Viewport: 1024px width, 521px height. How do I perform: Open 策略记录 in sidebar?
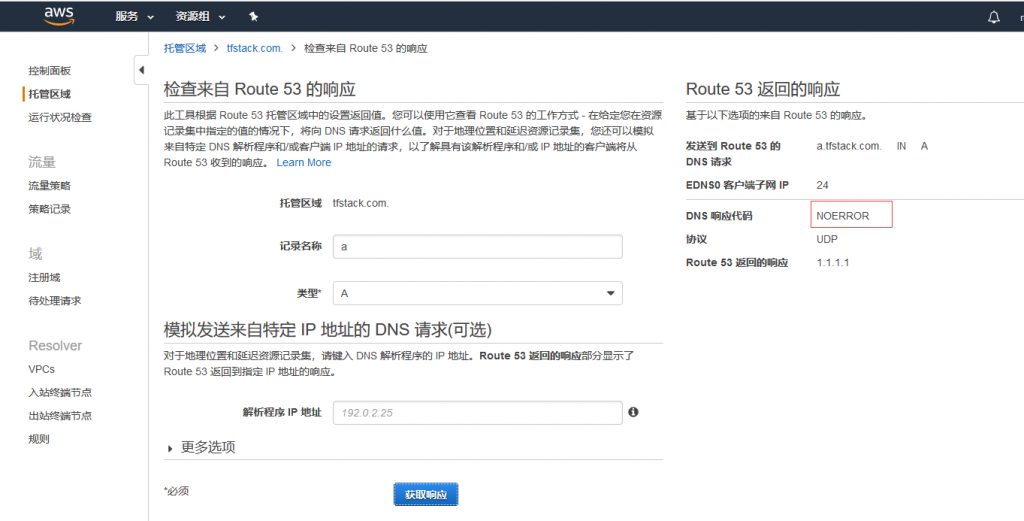point(50,209)
